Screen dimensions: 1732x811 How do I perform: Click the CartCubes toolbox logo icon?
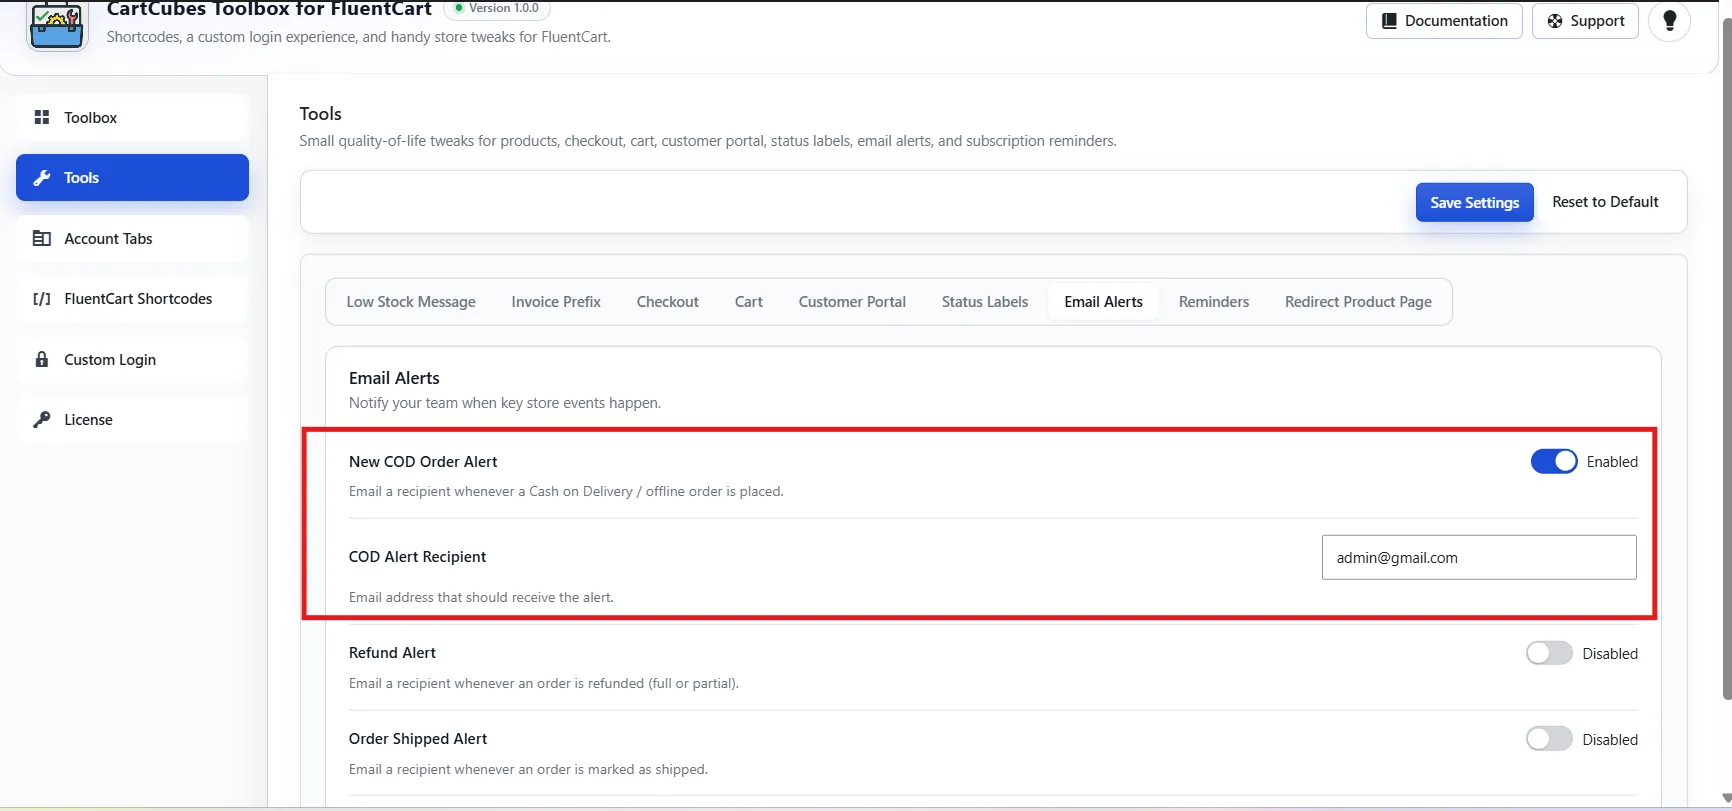57,25
